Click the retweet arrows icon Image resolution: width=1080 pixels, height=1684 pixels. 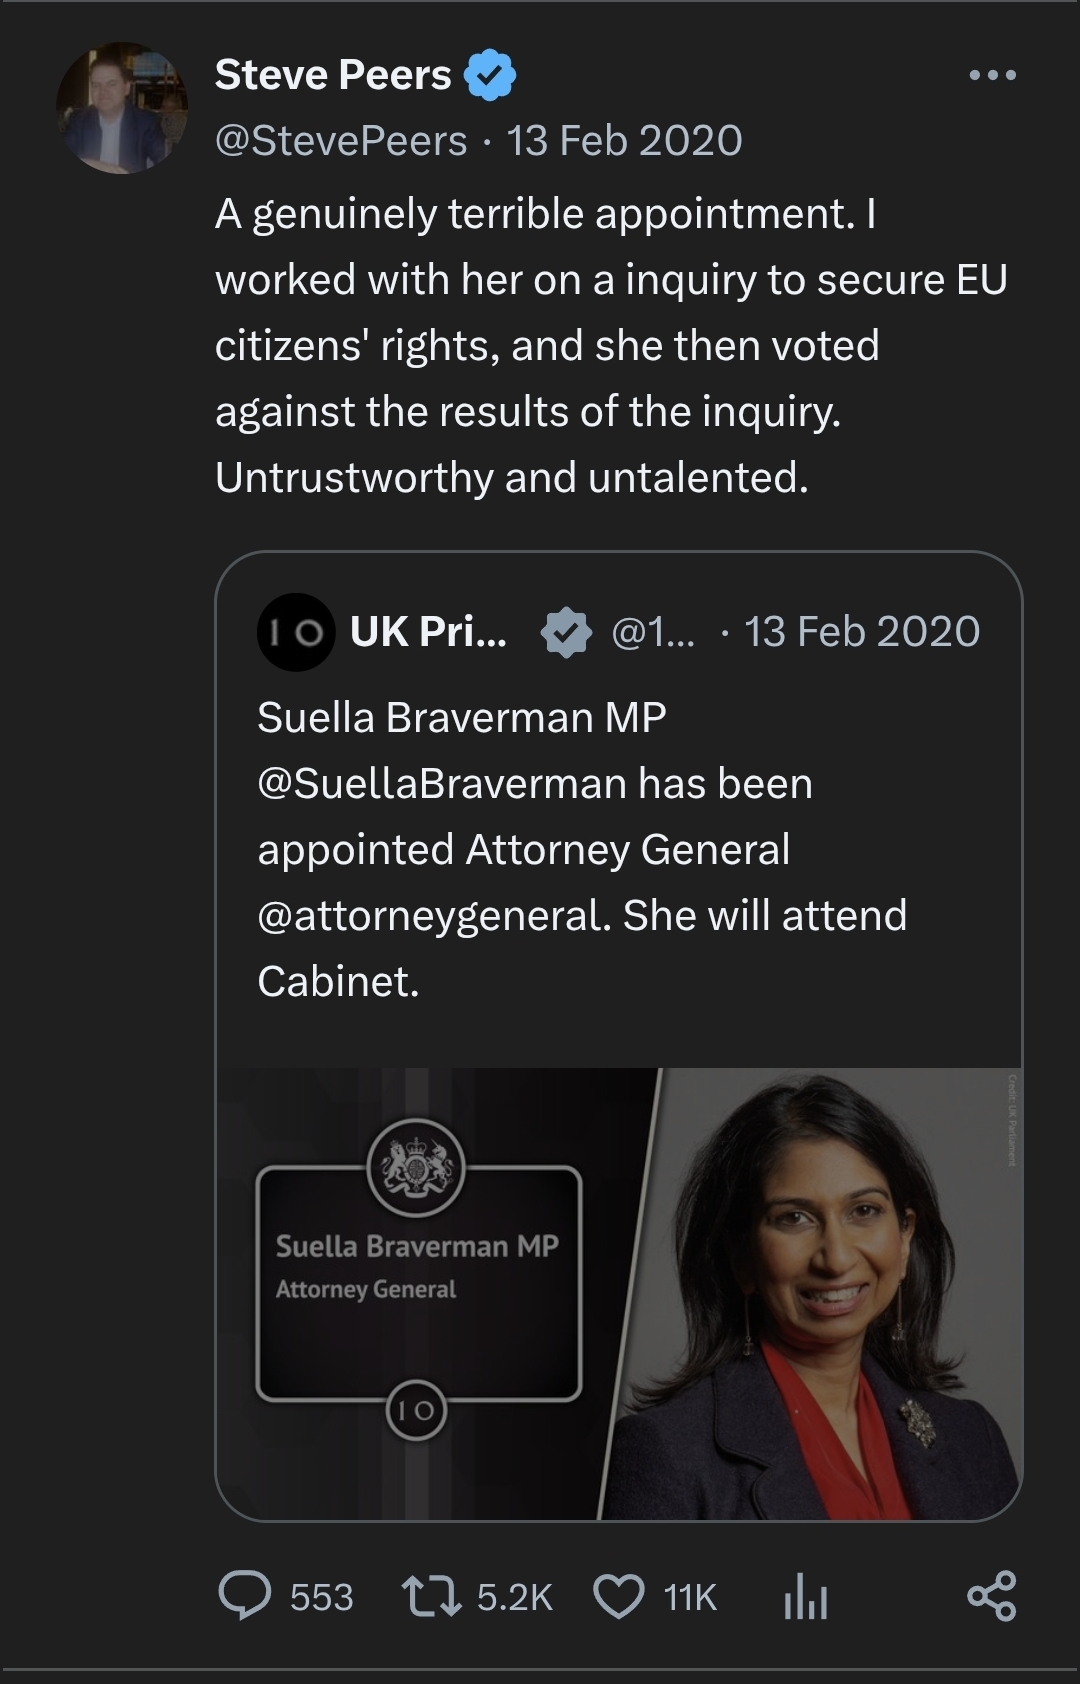(431, 1596)
